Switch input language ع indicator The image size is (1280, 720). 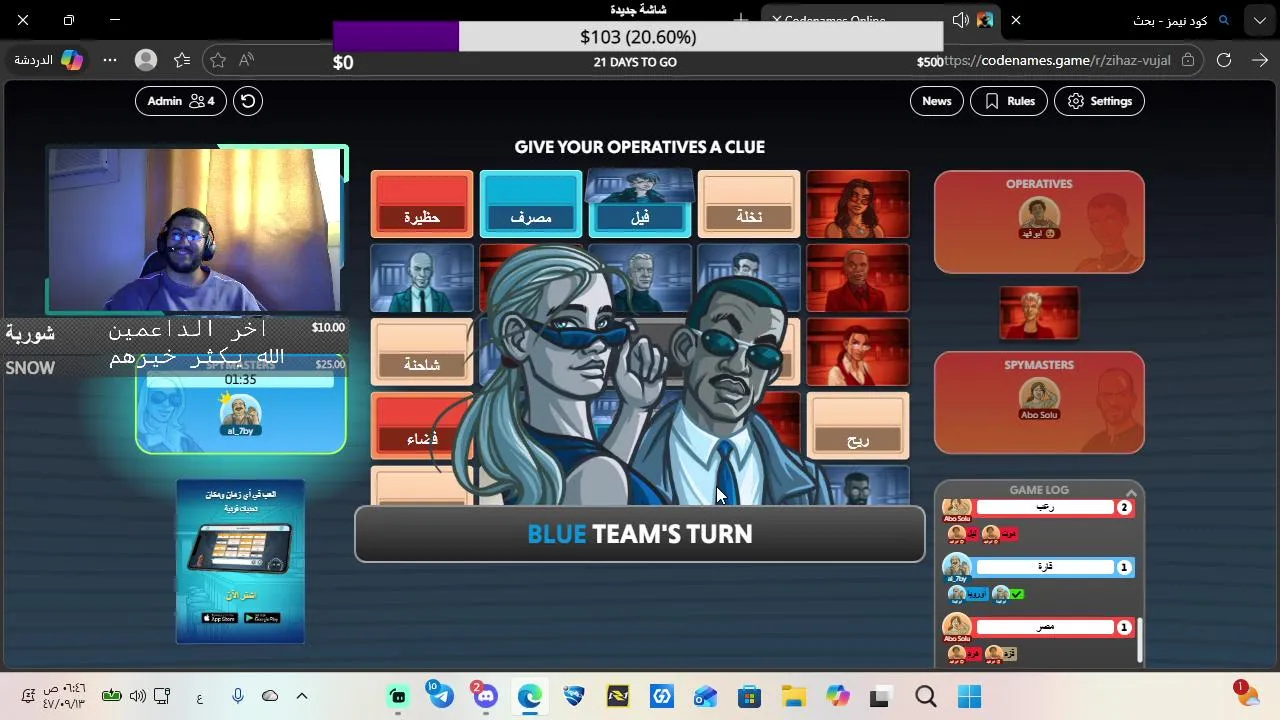click(200, 697)
